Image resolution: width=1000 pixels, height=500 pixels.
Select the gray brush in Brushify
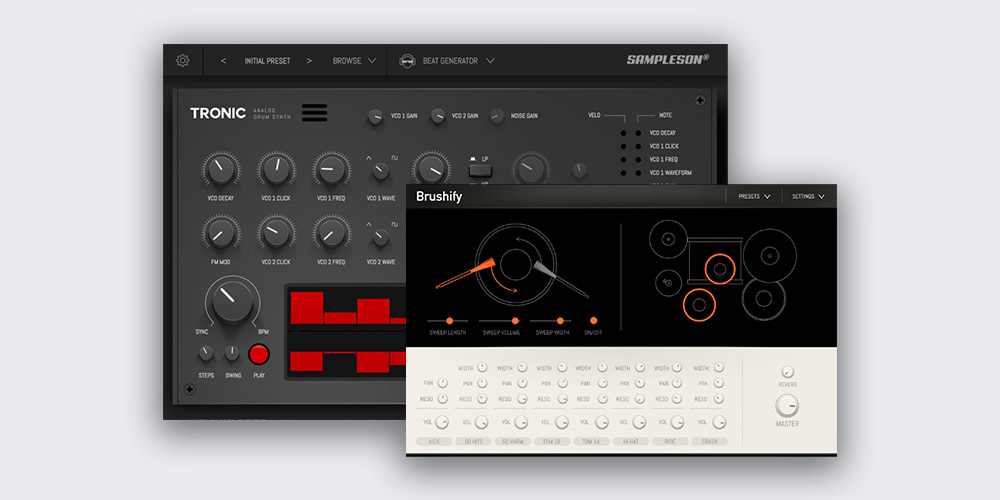pos(561,279)
